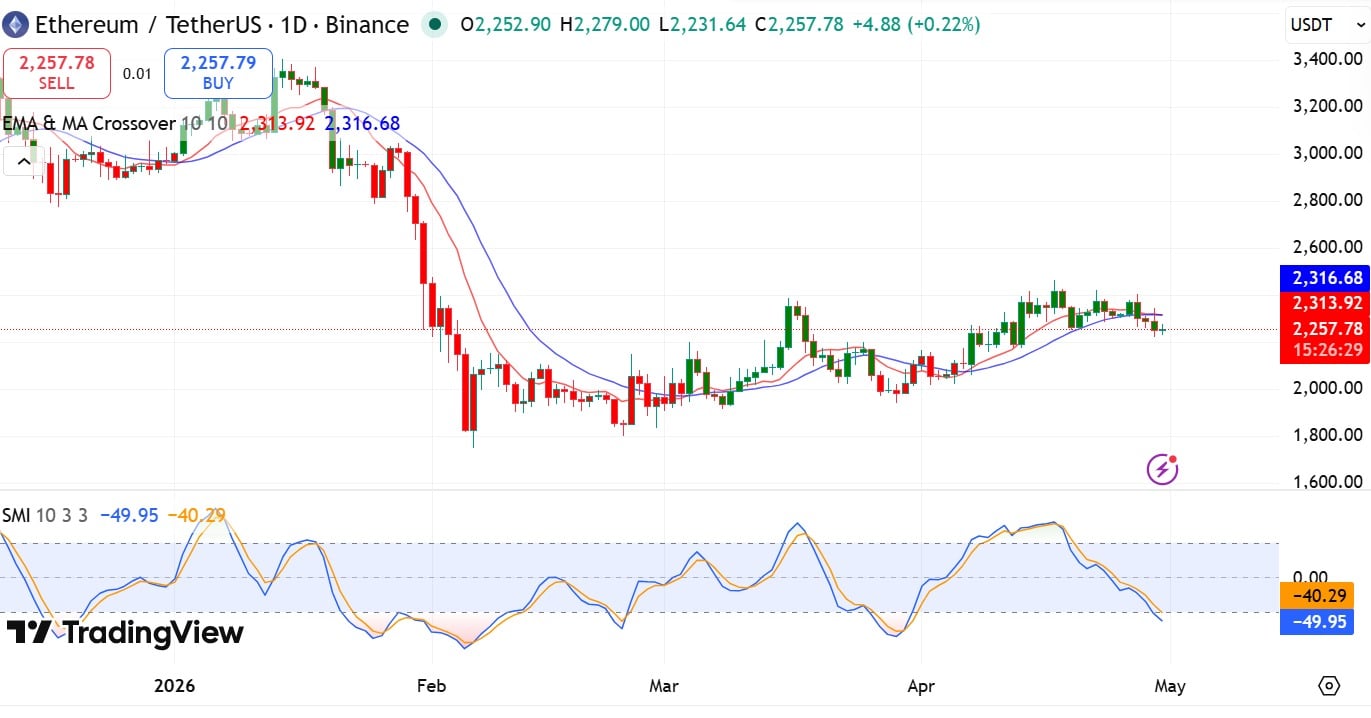Open the flash trading lightning icon
The width and height of the screenshot is (1371, 718).
(x=1161, y=467)
